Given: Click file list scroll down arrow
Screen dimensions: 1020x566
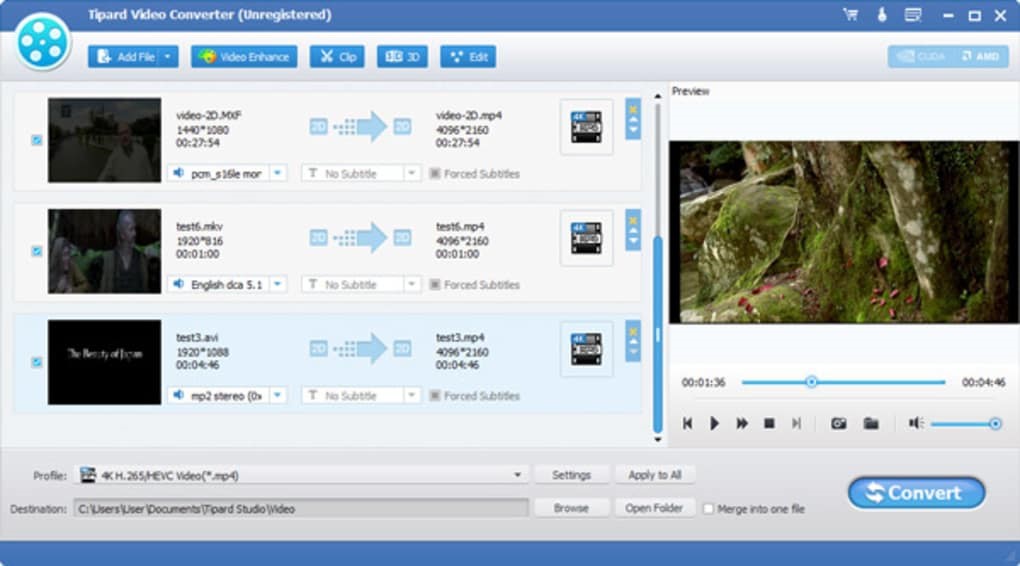Looking at the screenshot, I should (658, 440).
